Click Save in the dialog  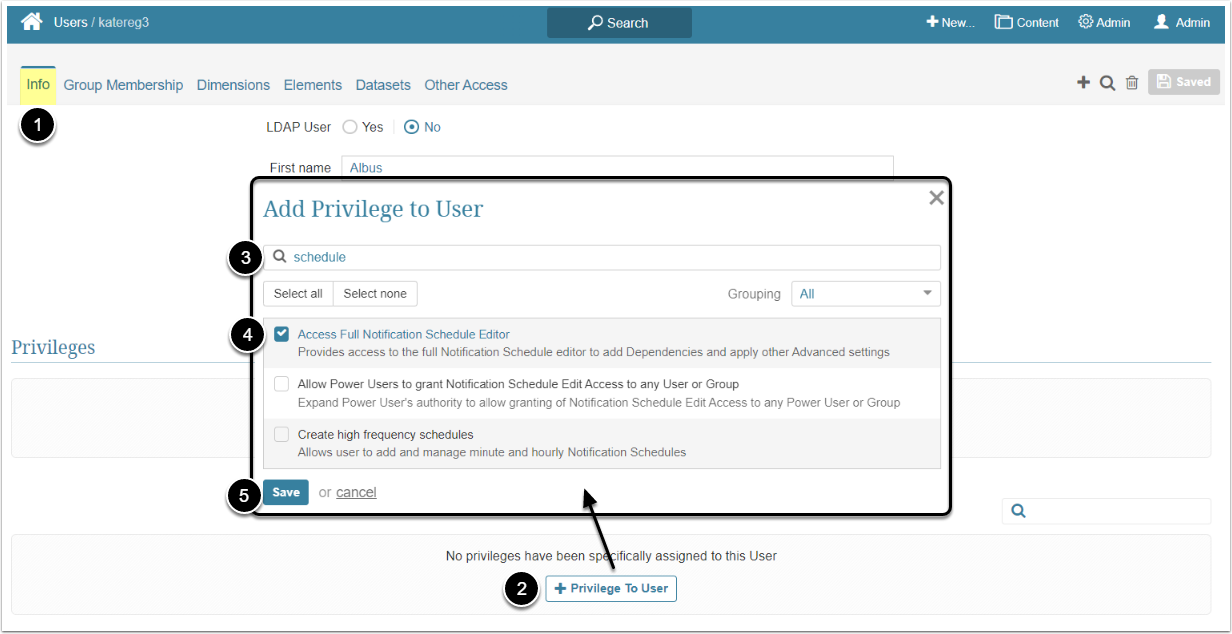click(286, 492)
